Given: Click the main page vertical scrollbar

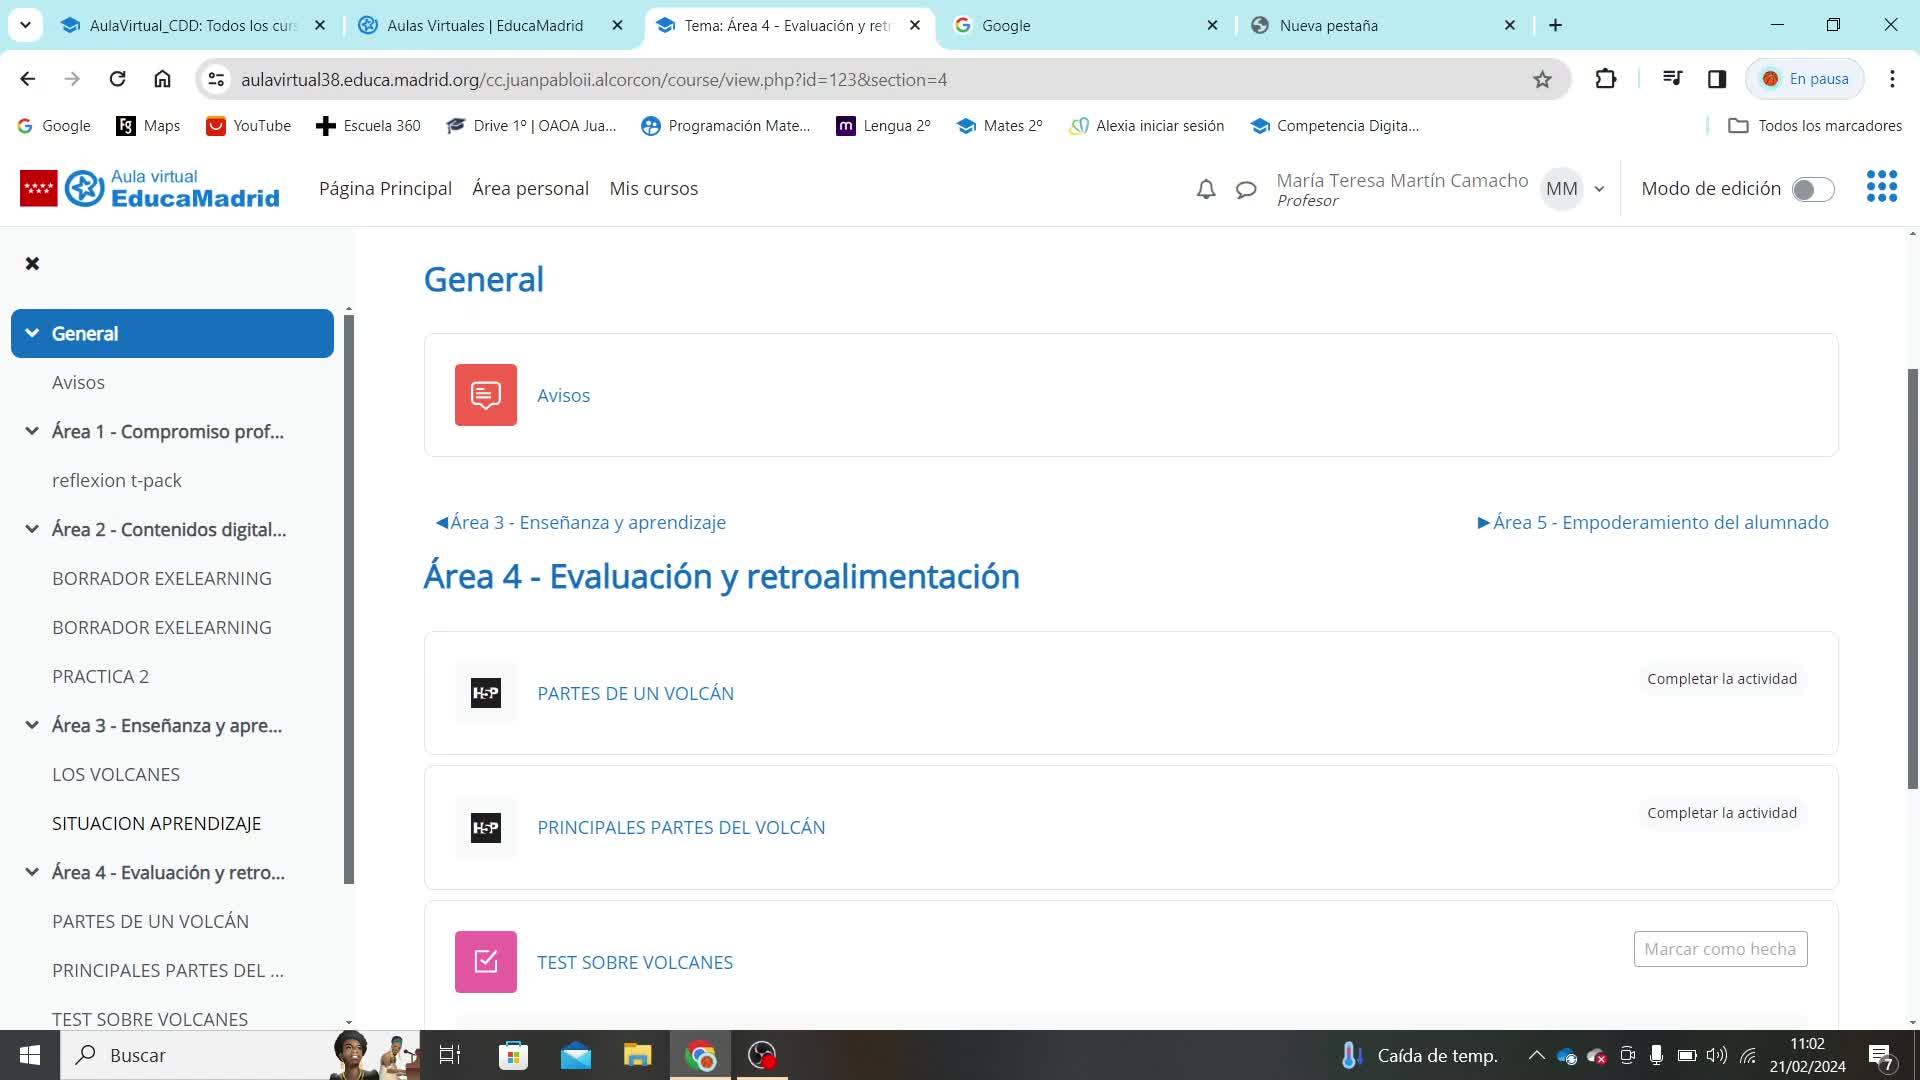Looking at the screenshot, I should pyautogui.click(x=1912, y=580).
